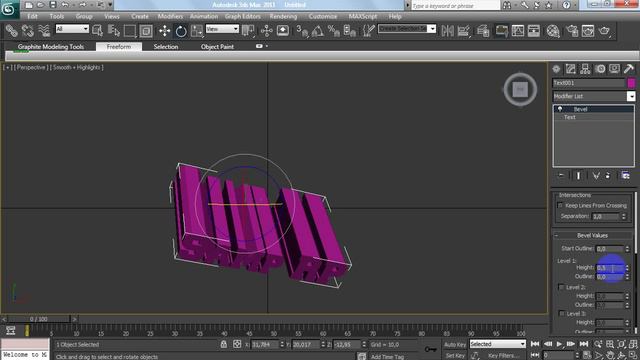This screenshot has height=360, width=640.
Task: Click the Play Animation button
Action: [559, 344]
